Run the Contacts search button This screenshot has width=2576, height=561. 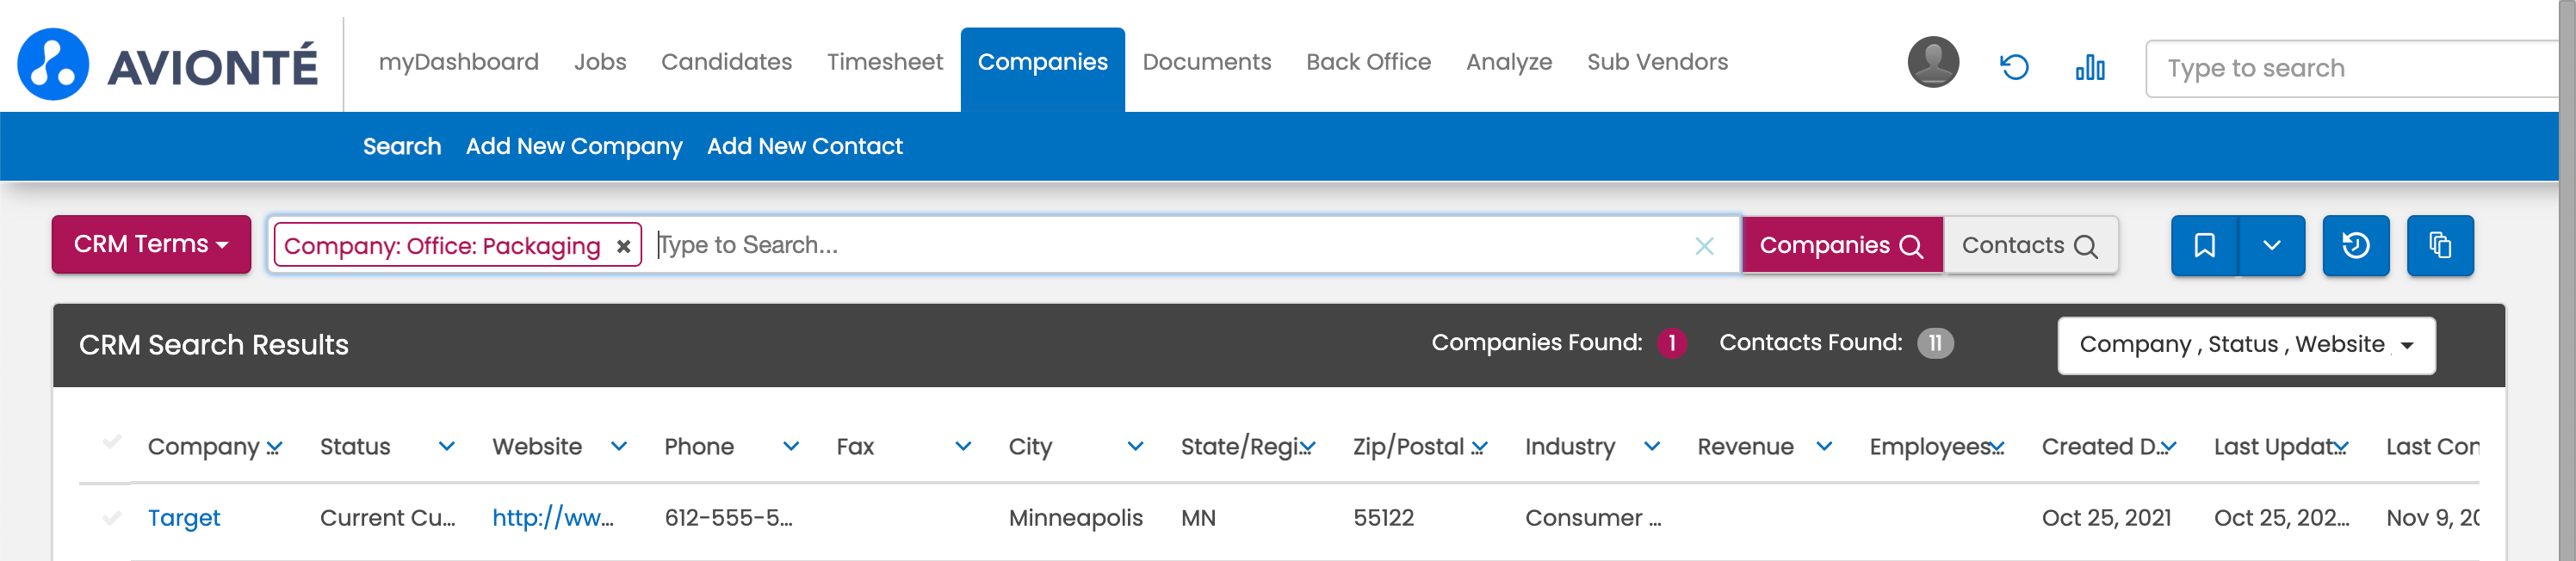[2030, 245]
